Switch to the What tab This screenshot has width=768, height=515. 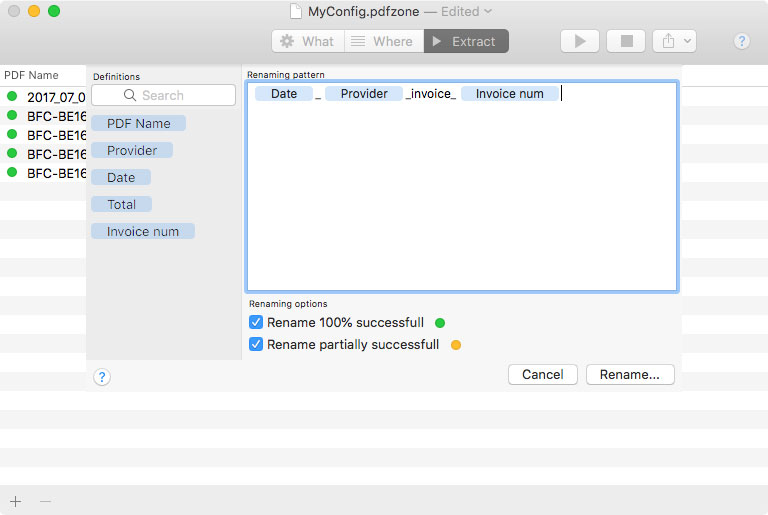pos(308,41)
